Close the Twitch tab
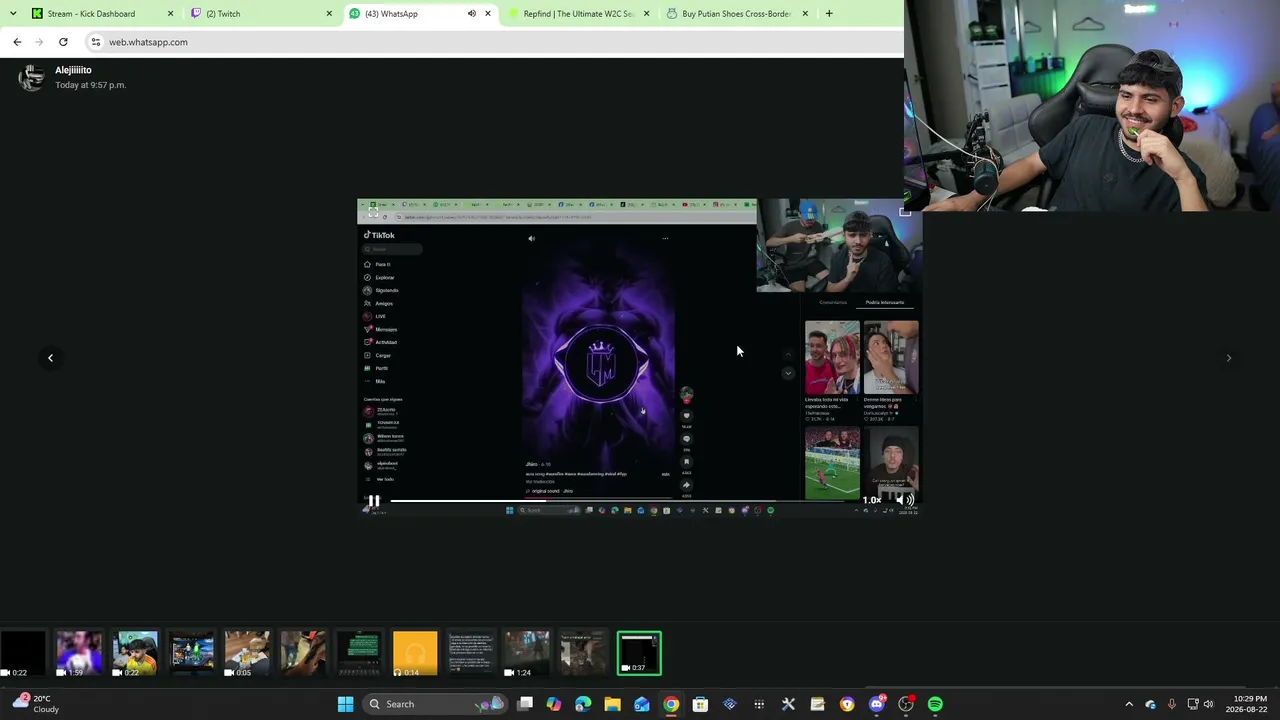Viewport: 1280px width, 720px height. click(x=329, y=14)
